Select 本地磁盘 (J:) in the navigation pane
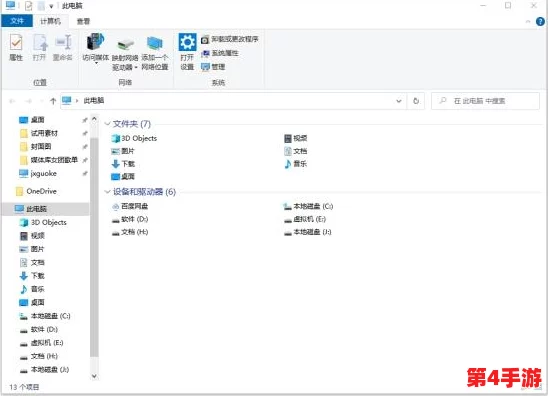This screenshot has width=548, height=396. [44, 369]
